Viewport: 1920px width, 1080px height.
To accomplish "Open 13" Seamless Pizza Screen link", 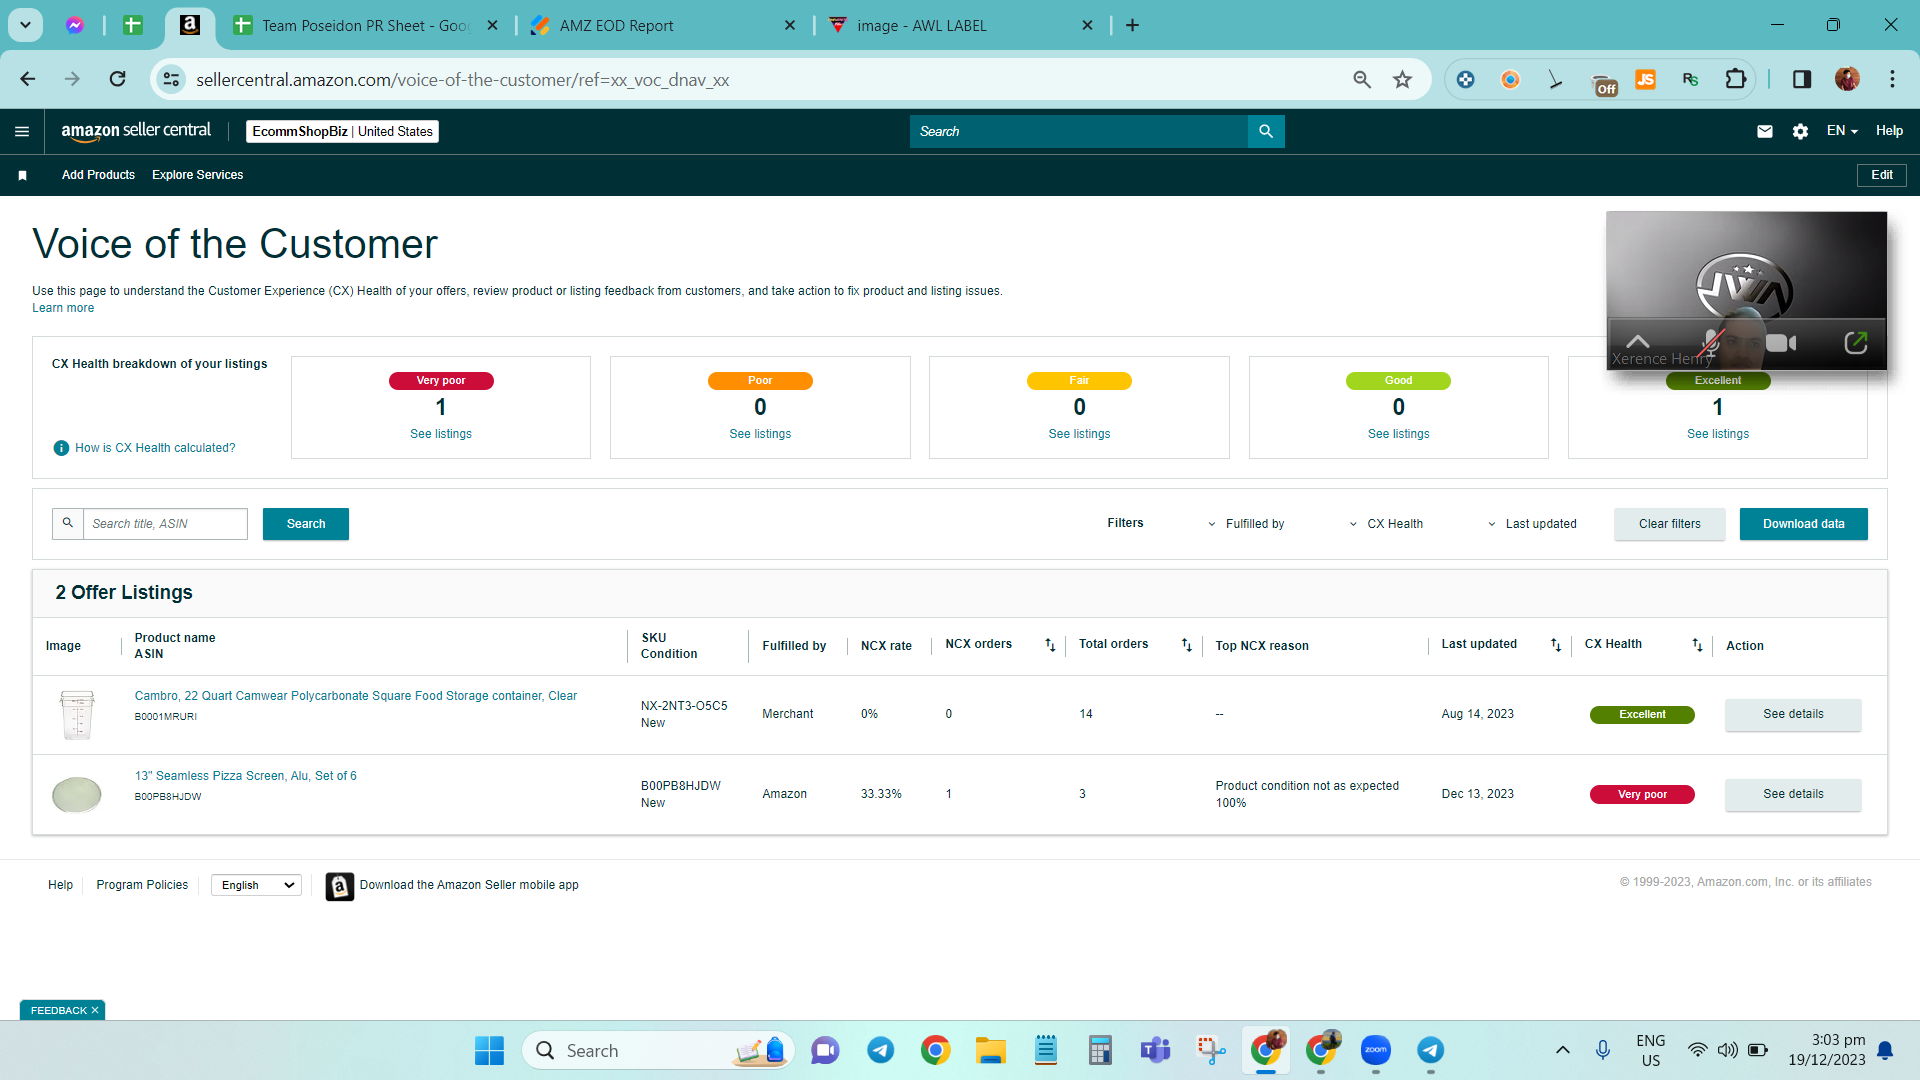I will (x=246, y=776).
